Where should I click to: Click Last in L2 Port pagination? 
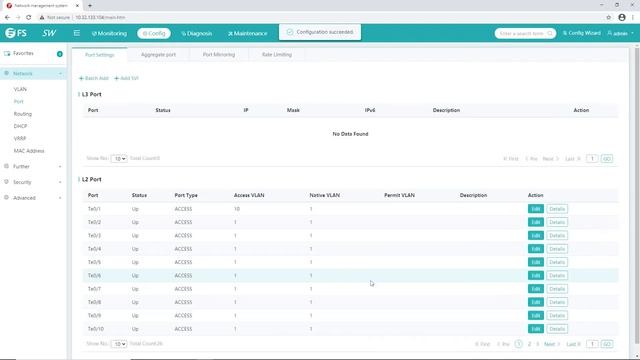tap(573, 344)
